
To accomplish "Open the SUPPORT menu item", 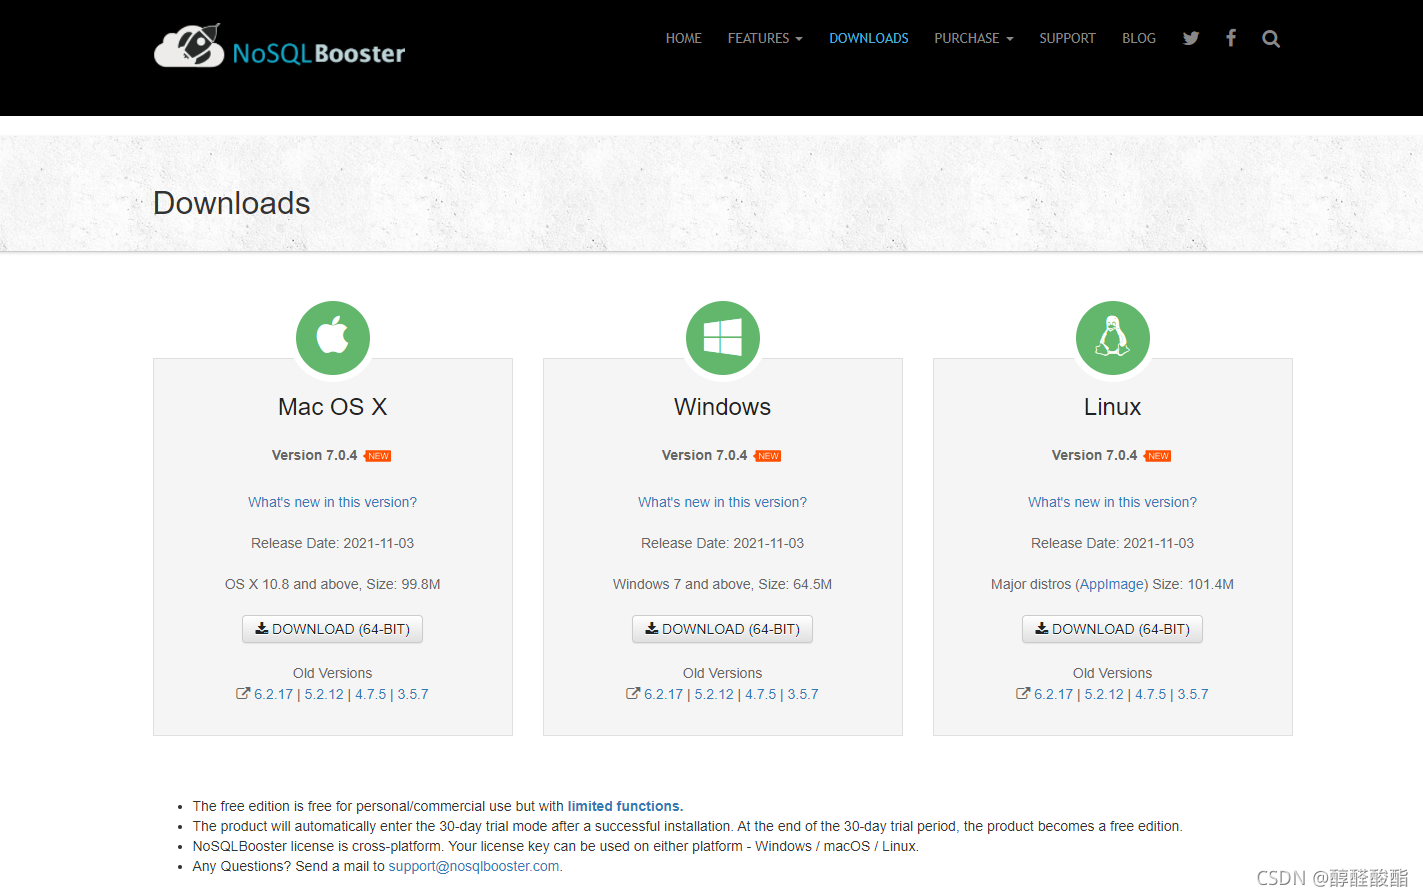I will (x=1067, y=38).
